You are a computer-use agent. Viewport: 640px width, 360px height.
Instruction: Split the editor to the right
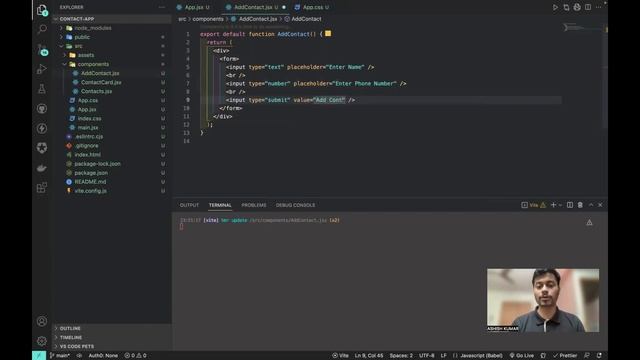pyautogui.click(x=588, y=7)
